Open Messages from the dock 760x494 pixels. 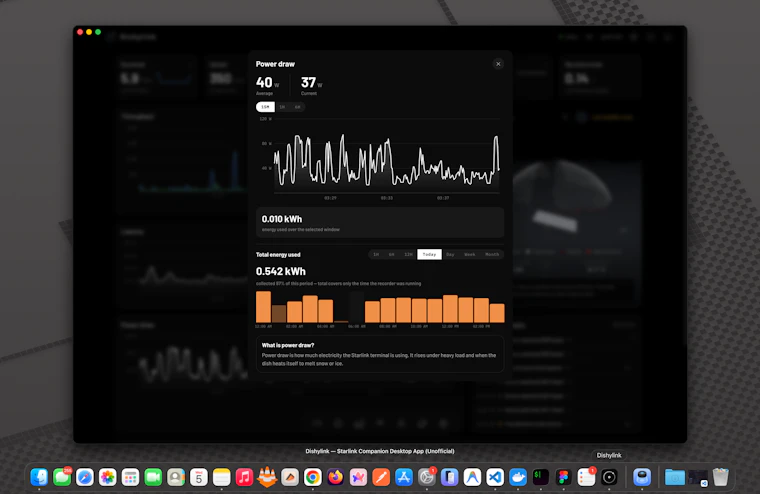[x=62, y=478]
